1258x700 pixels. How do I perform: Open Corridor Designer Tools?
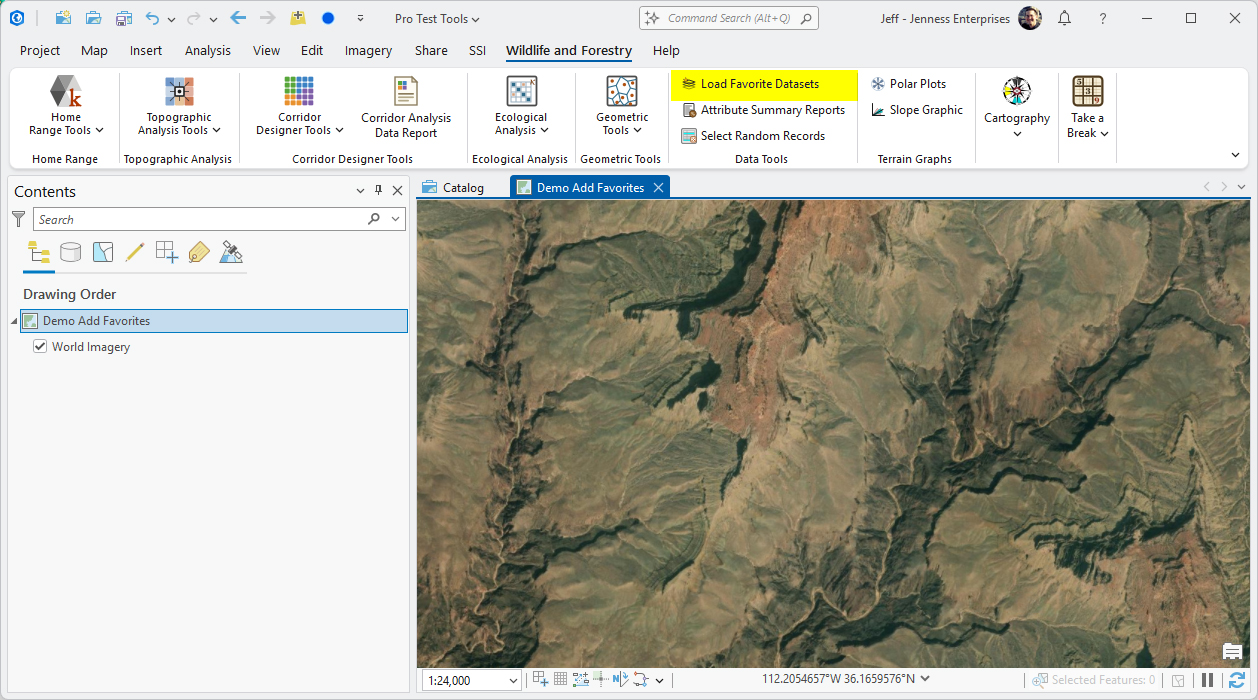[x=299, y=108]
